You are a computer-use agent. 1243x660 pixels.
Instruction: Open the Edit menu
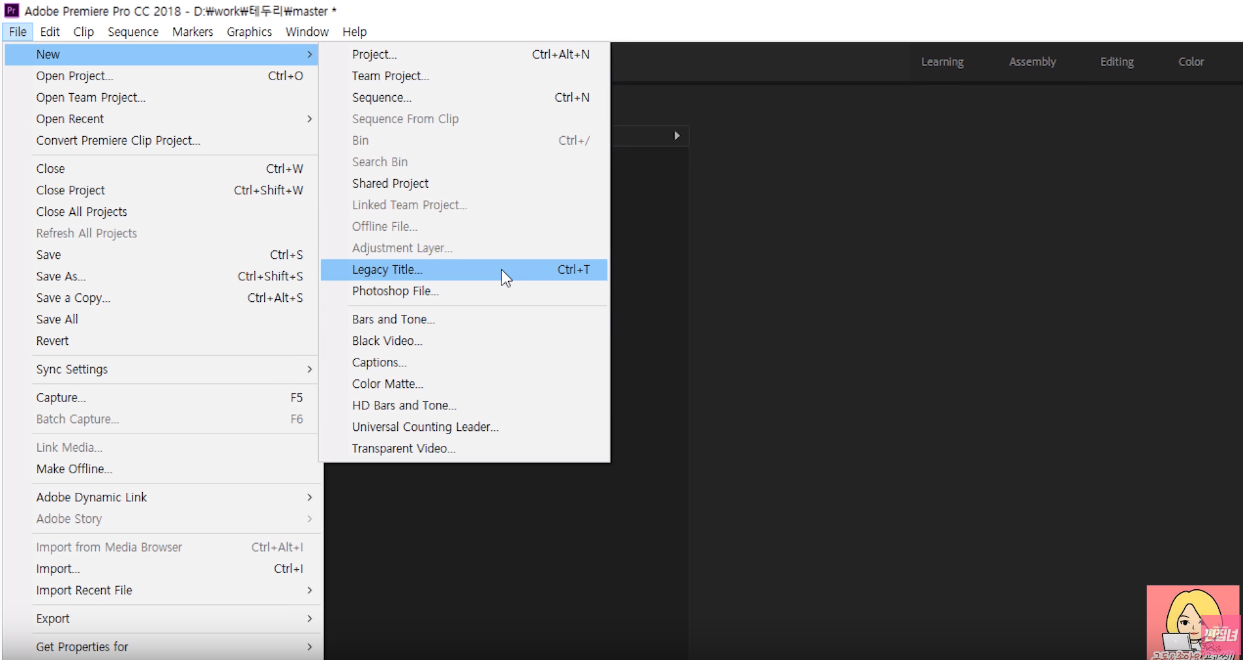tap(50, 32)
